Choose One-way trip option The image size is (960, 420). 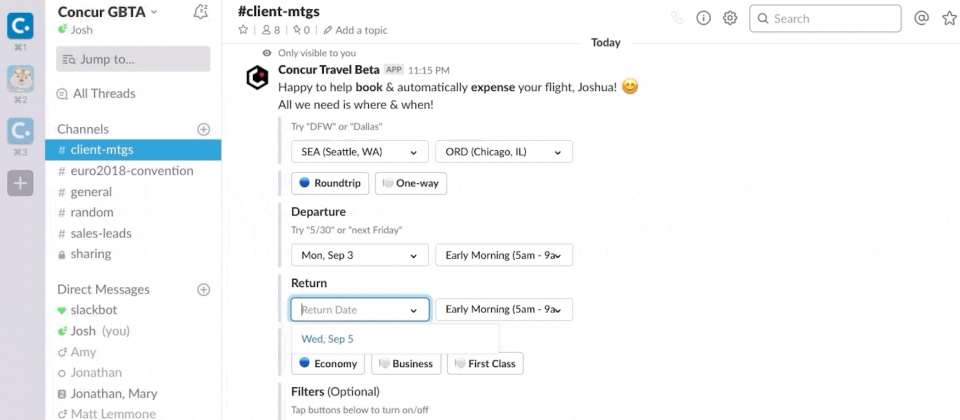point(410,183)
